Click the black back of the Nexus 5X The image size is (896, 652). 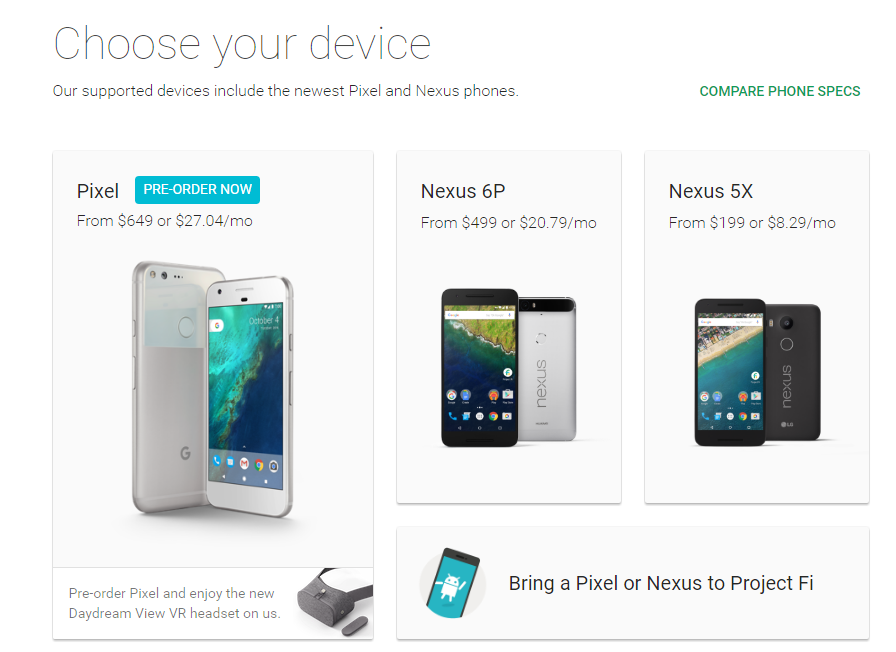point(793,372)
